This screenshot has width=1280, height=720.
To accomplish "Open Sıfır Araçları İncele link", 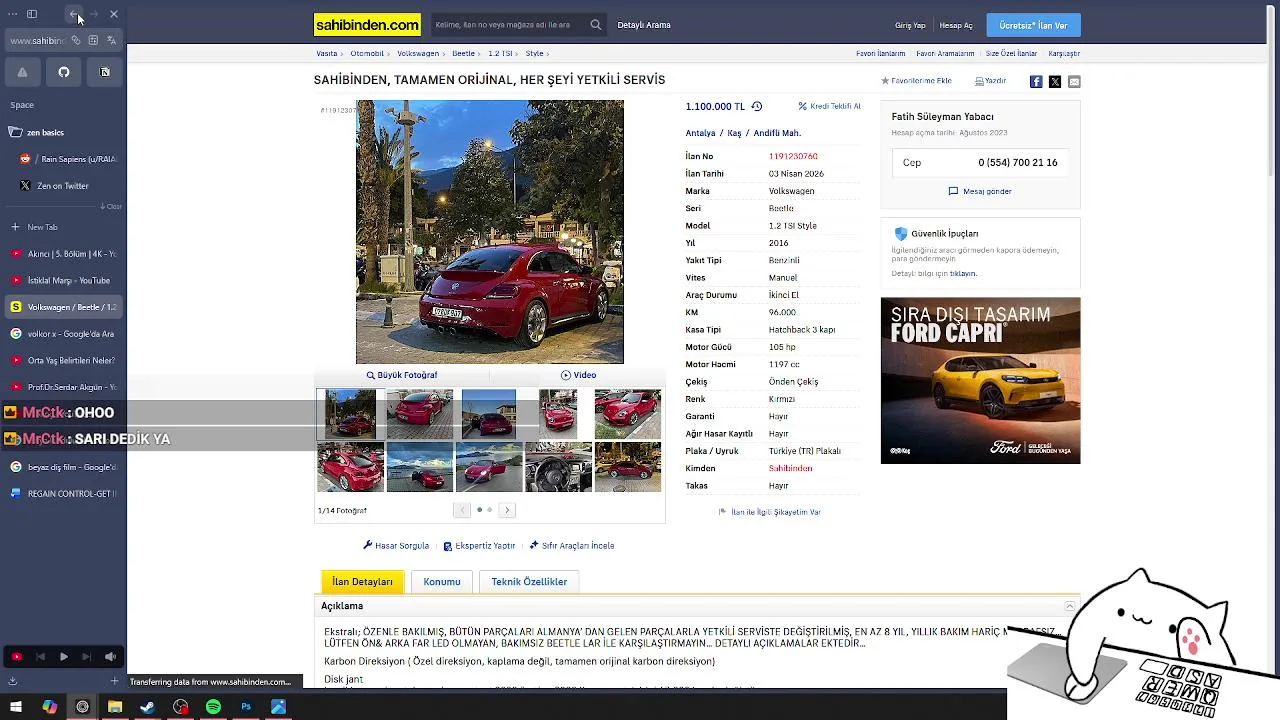I will point(572,546).
